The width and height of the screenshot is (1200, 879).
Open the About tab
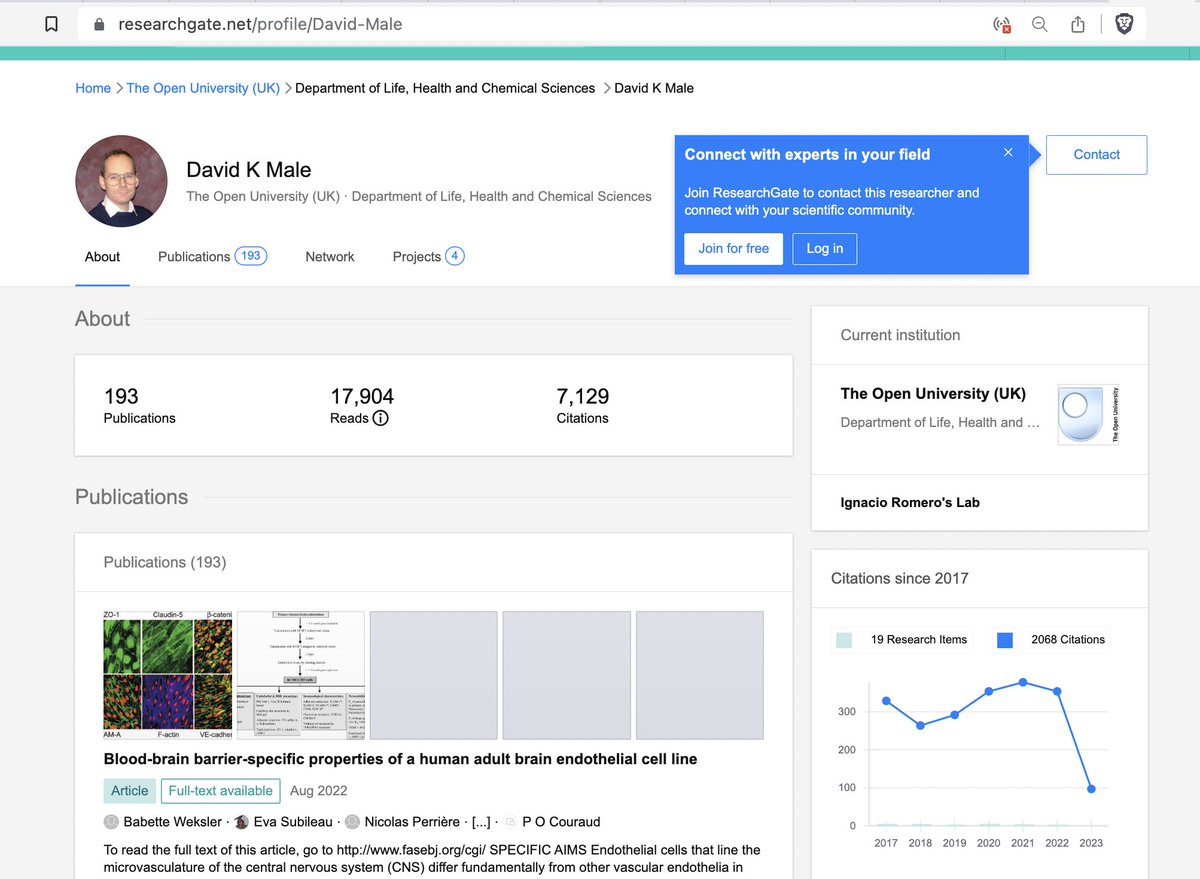coord(102,257)
